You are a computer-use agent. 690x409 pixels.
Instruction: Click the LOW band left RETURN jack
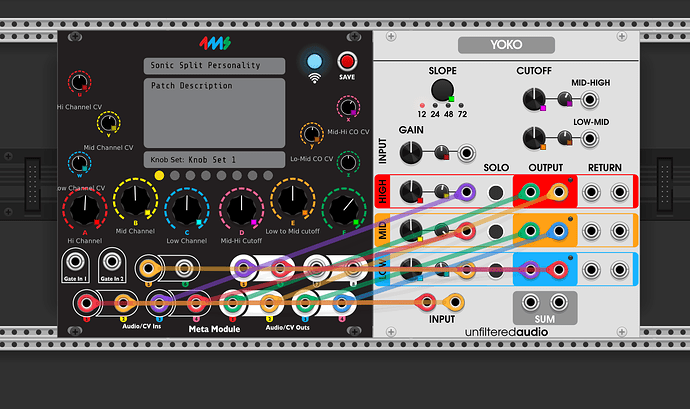[591, 270]
